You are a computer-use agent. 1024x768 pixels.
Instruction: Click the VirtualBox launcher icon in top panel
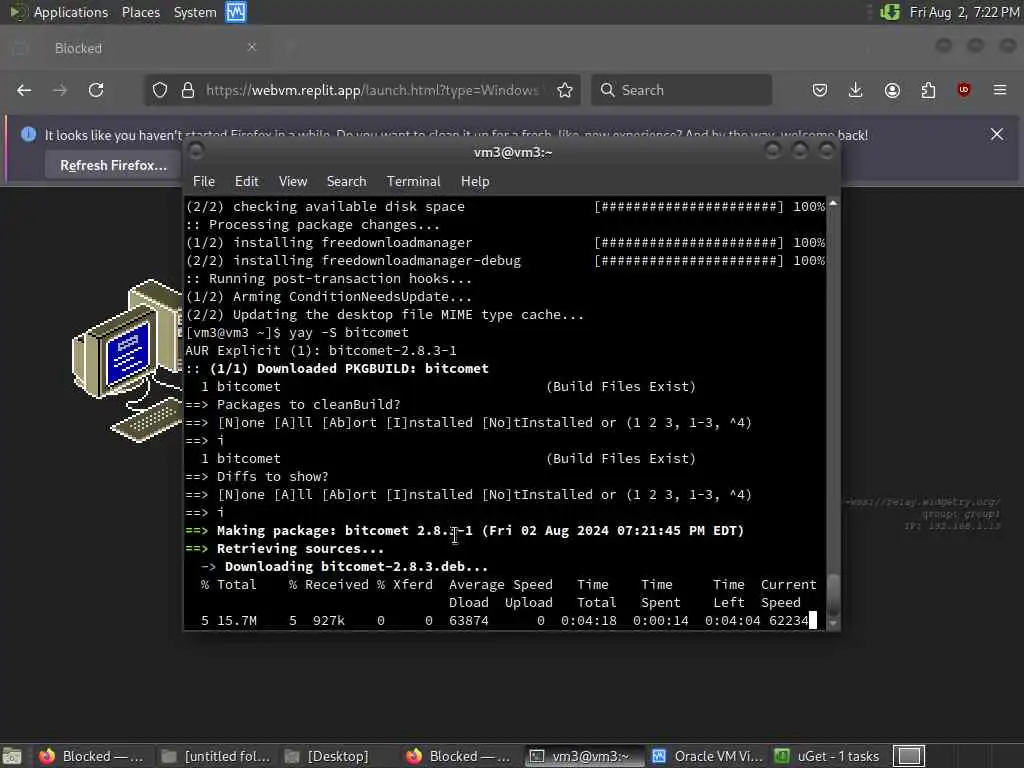pyautogui.click(x=236, y=12)
